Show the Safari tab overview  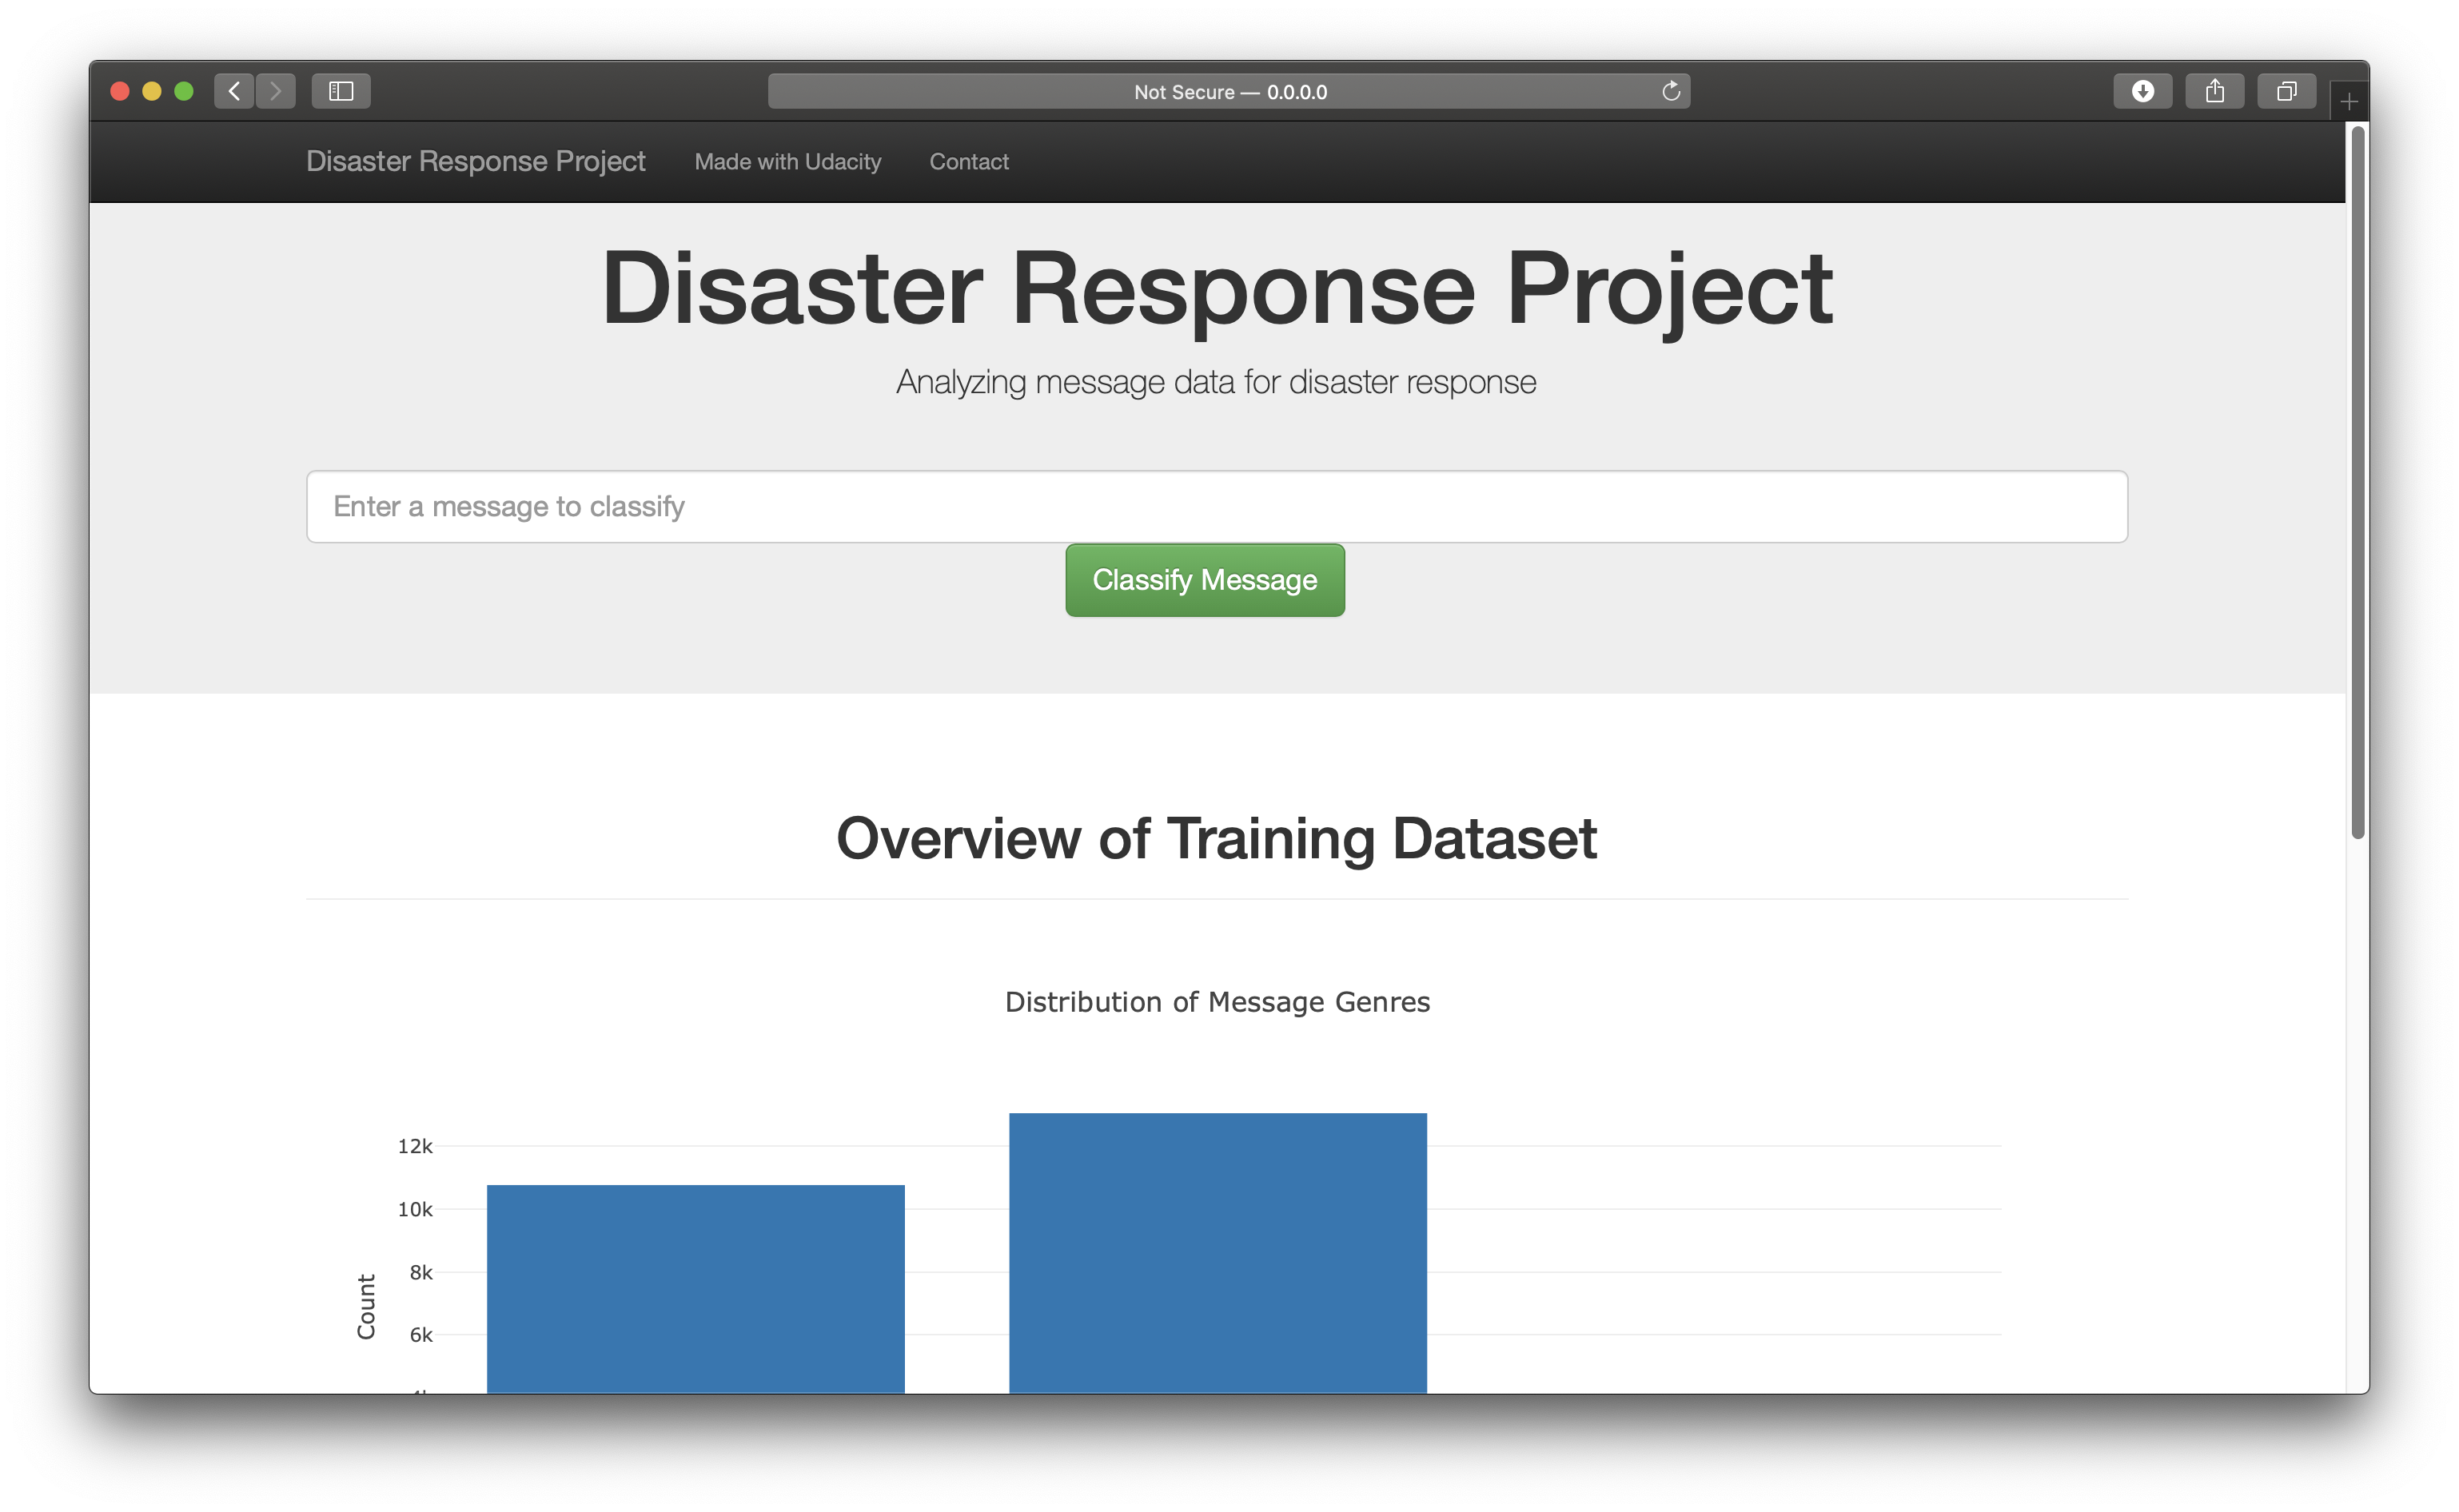2286,91
